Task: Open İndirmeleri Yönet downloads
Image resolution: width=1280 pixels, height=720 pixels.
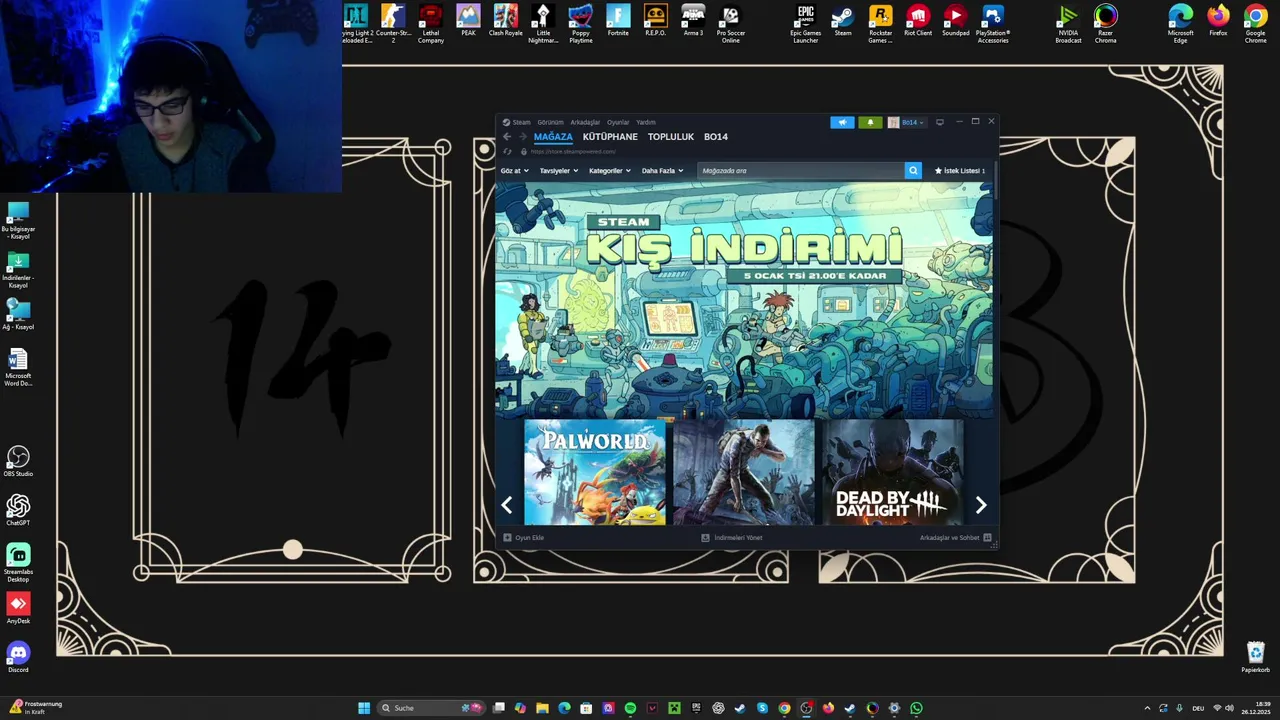Action: (x=732, y=538)
